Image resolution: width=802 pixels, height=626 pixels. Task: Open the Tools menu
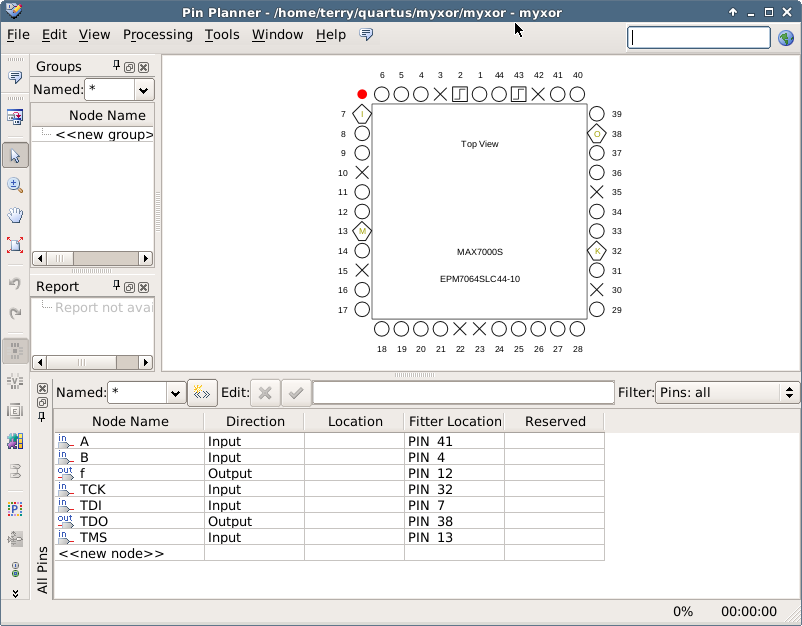(222, 35)
